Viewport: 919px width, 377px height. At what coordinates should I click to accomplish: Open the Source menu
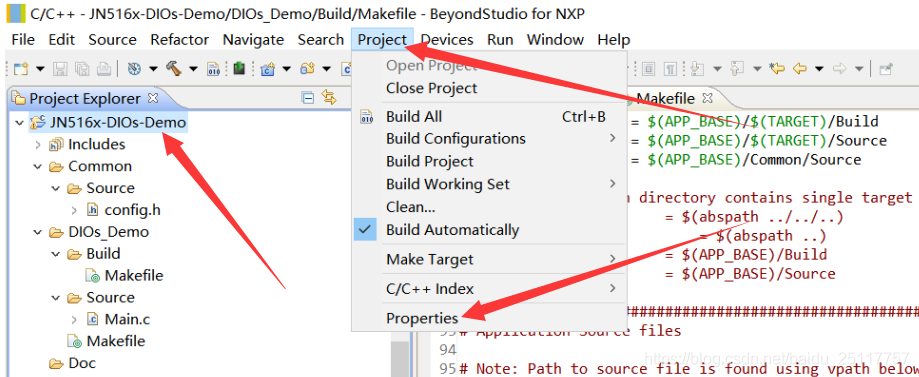pos(113,40)
